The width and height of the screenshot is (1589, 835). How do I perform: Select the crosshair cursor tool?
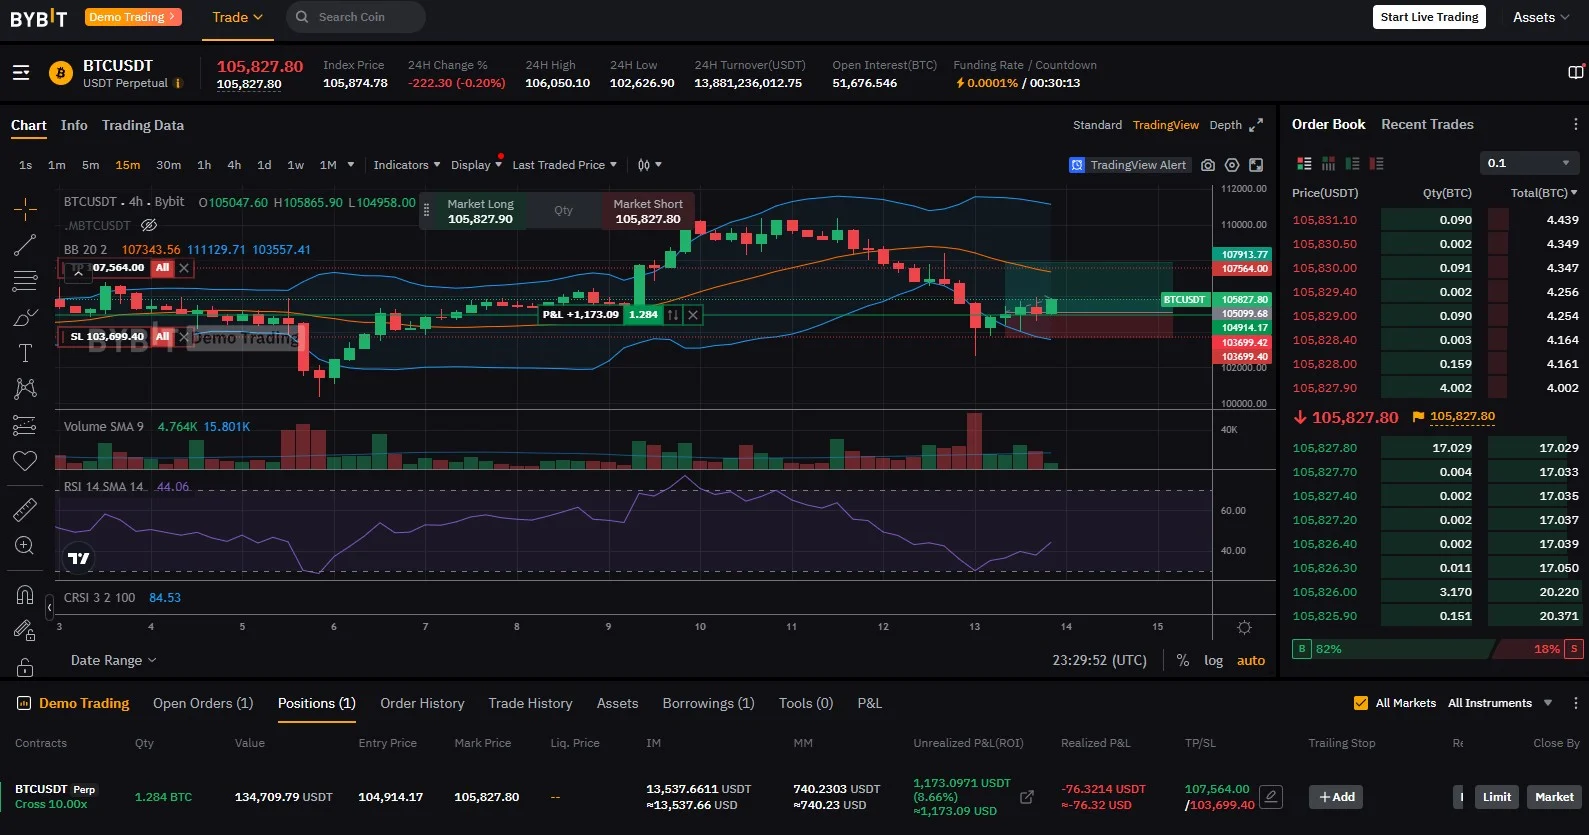[x=25, y=208]
